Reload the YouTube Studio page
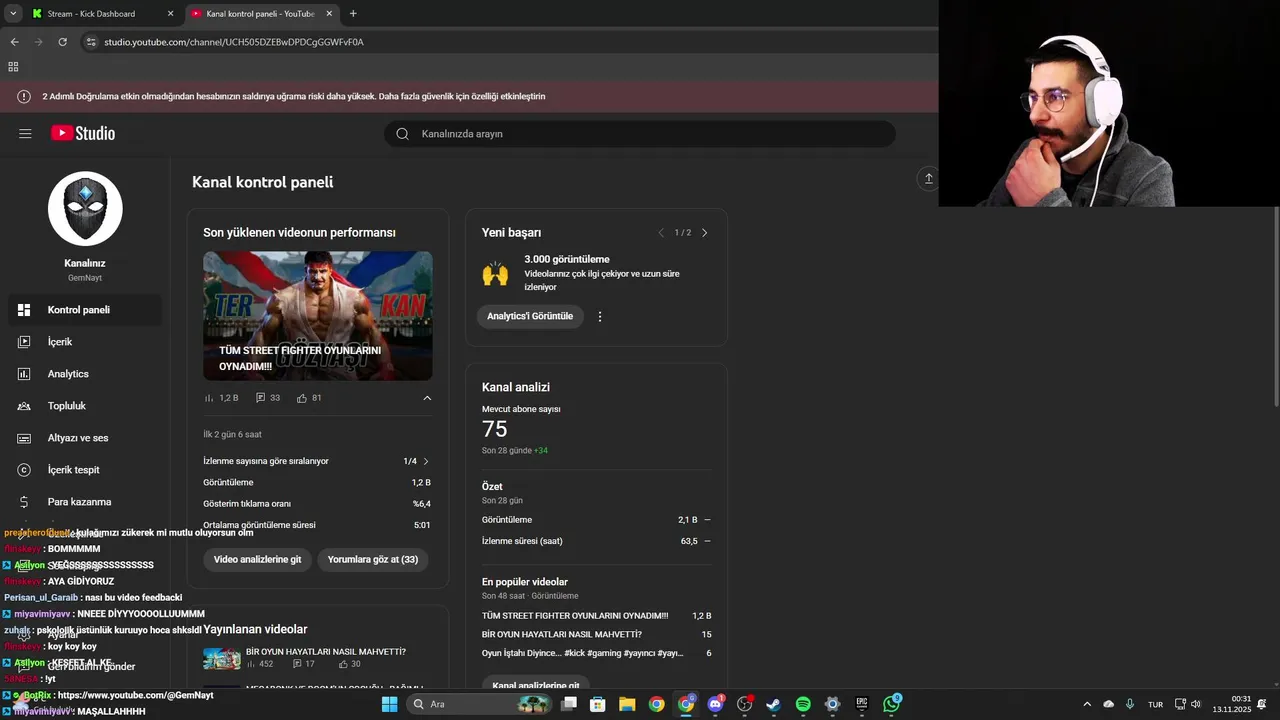 [62, 42]
